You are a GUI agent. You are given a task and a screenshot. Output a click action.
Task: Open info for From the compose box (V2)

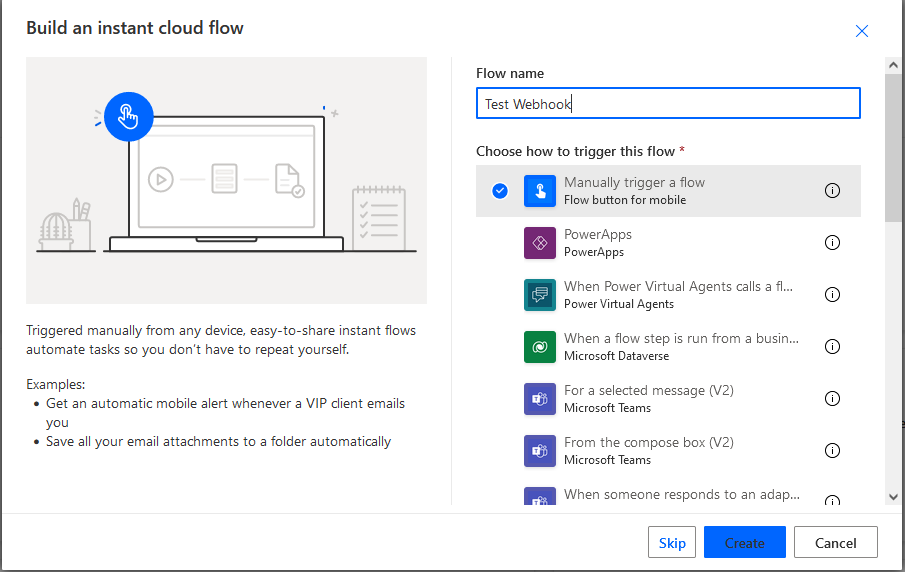pos(832,450)
